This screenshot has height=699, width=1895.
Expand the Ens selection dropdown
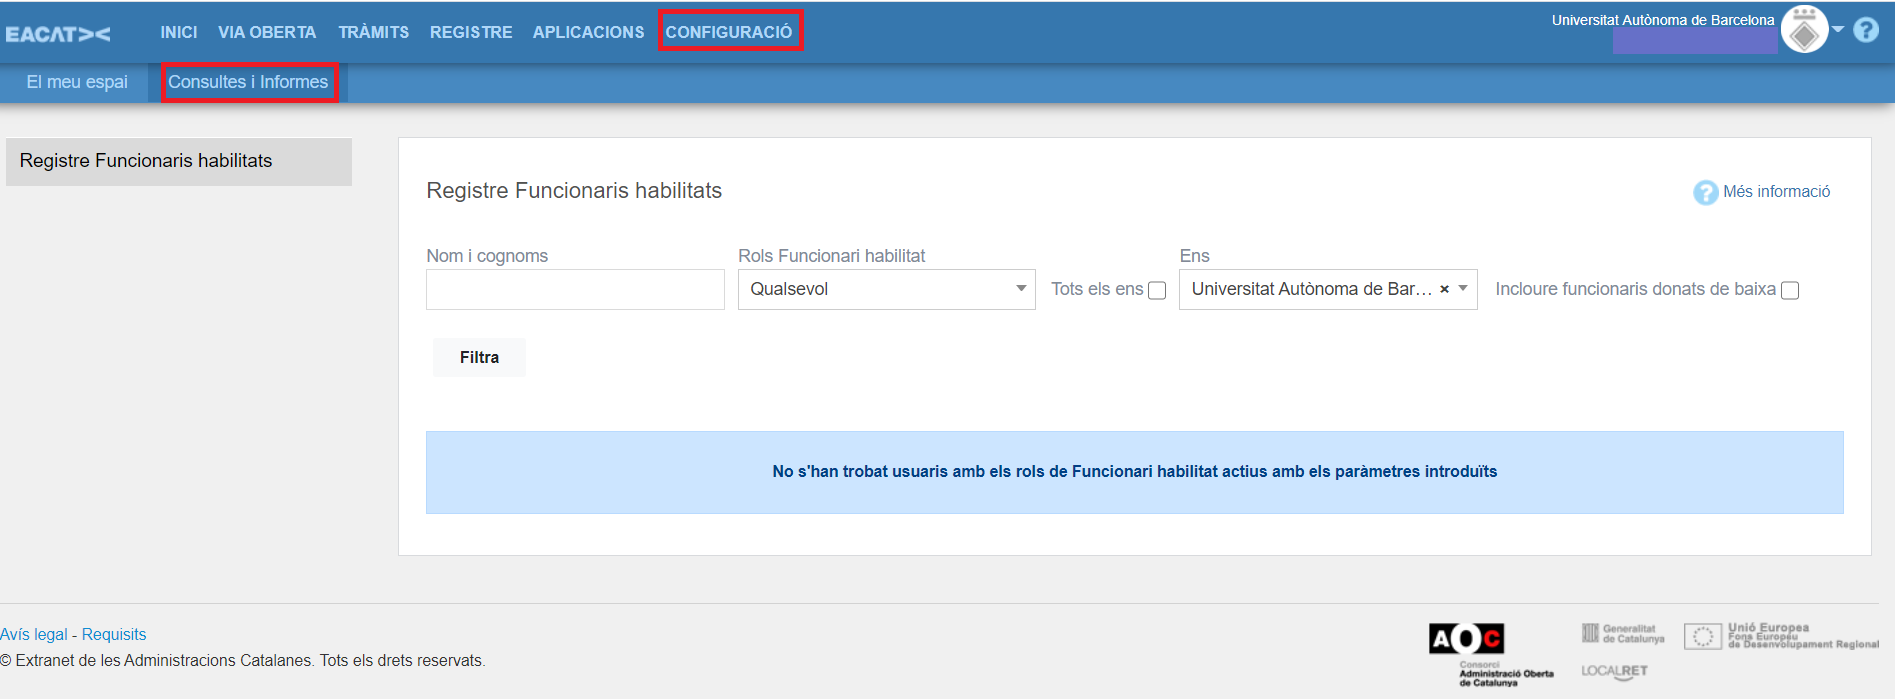pyautogui.click(x=1463, y=289)
